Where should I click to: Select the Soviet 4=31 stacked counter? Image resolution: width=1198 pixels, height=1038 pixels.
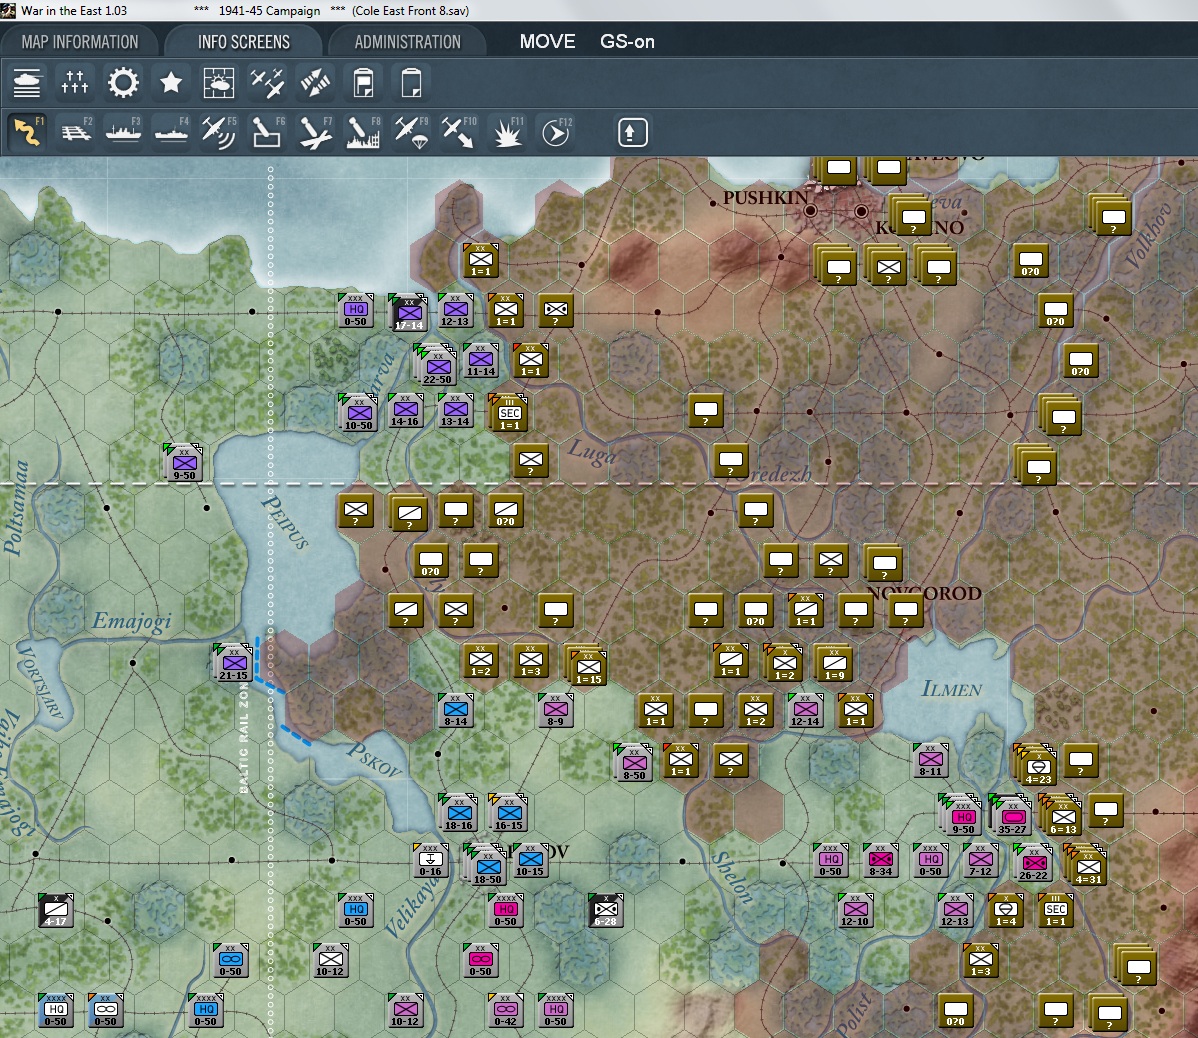pos(1086,865)
